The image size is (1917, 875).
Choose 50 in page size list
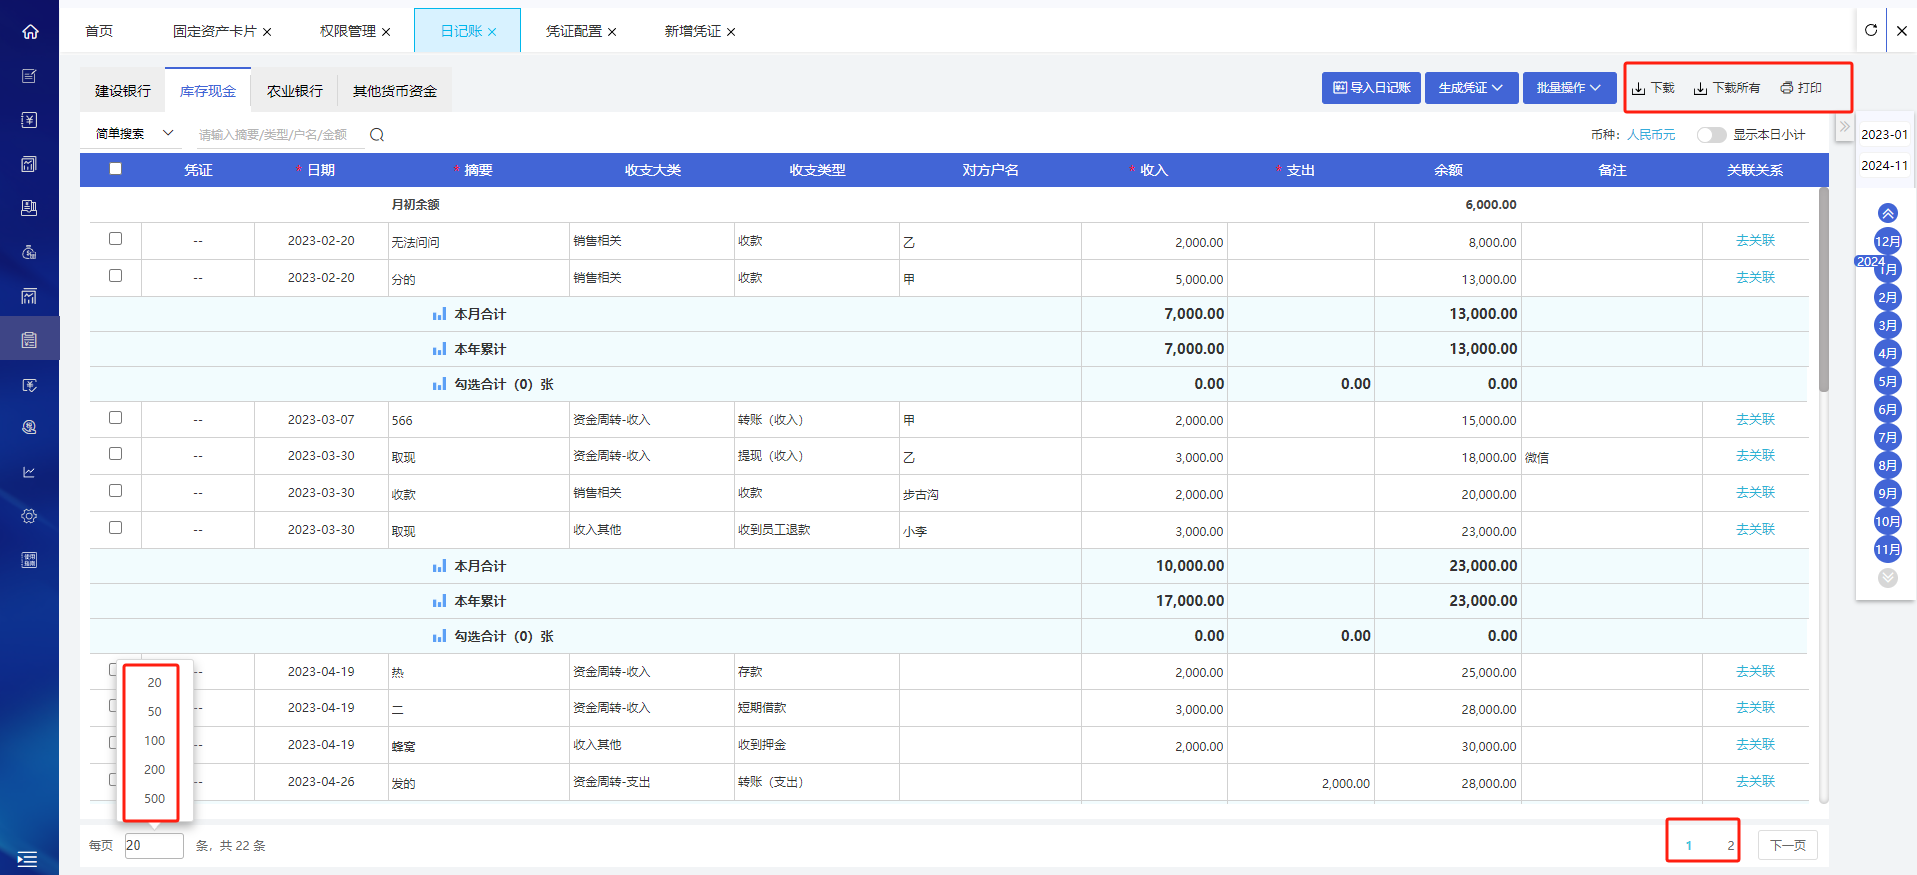[154, 712]
